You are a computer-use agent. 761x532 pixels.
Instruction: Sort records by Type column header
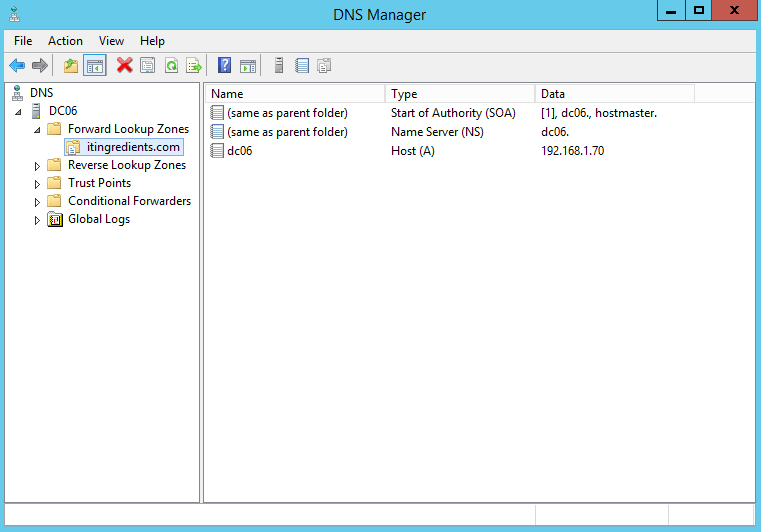pyautogui.click(x=458, y=94)
